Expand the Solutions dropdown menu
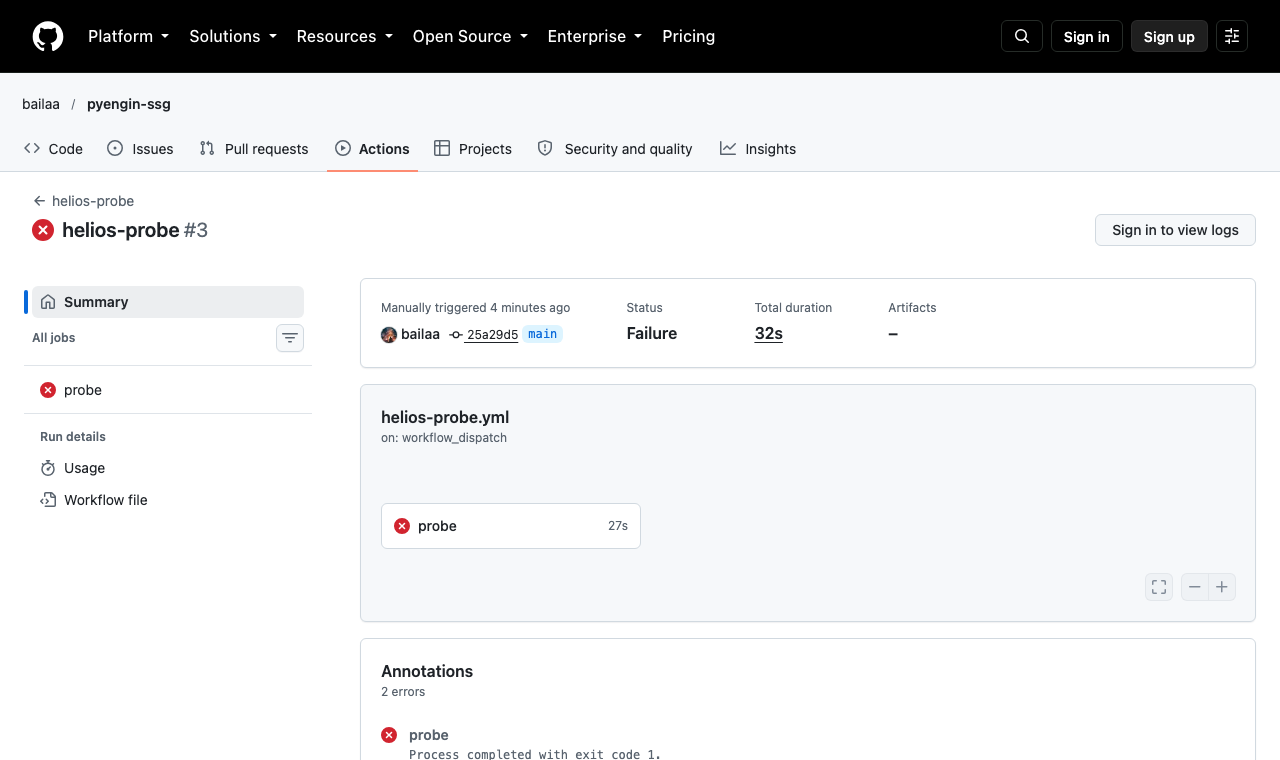 (x=232, y=36)
